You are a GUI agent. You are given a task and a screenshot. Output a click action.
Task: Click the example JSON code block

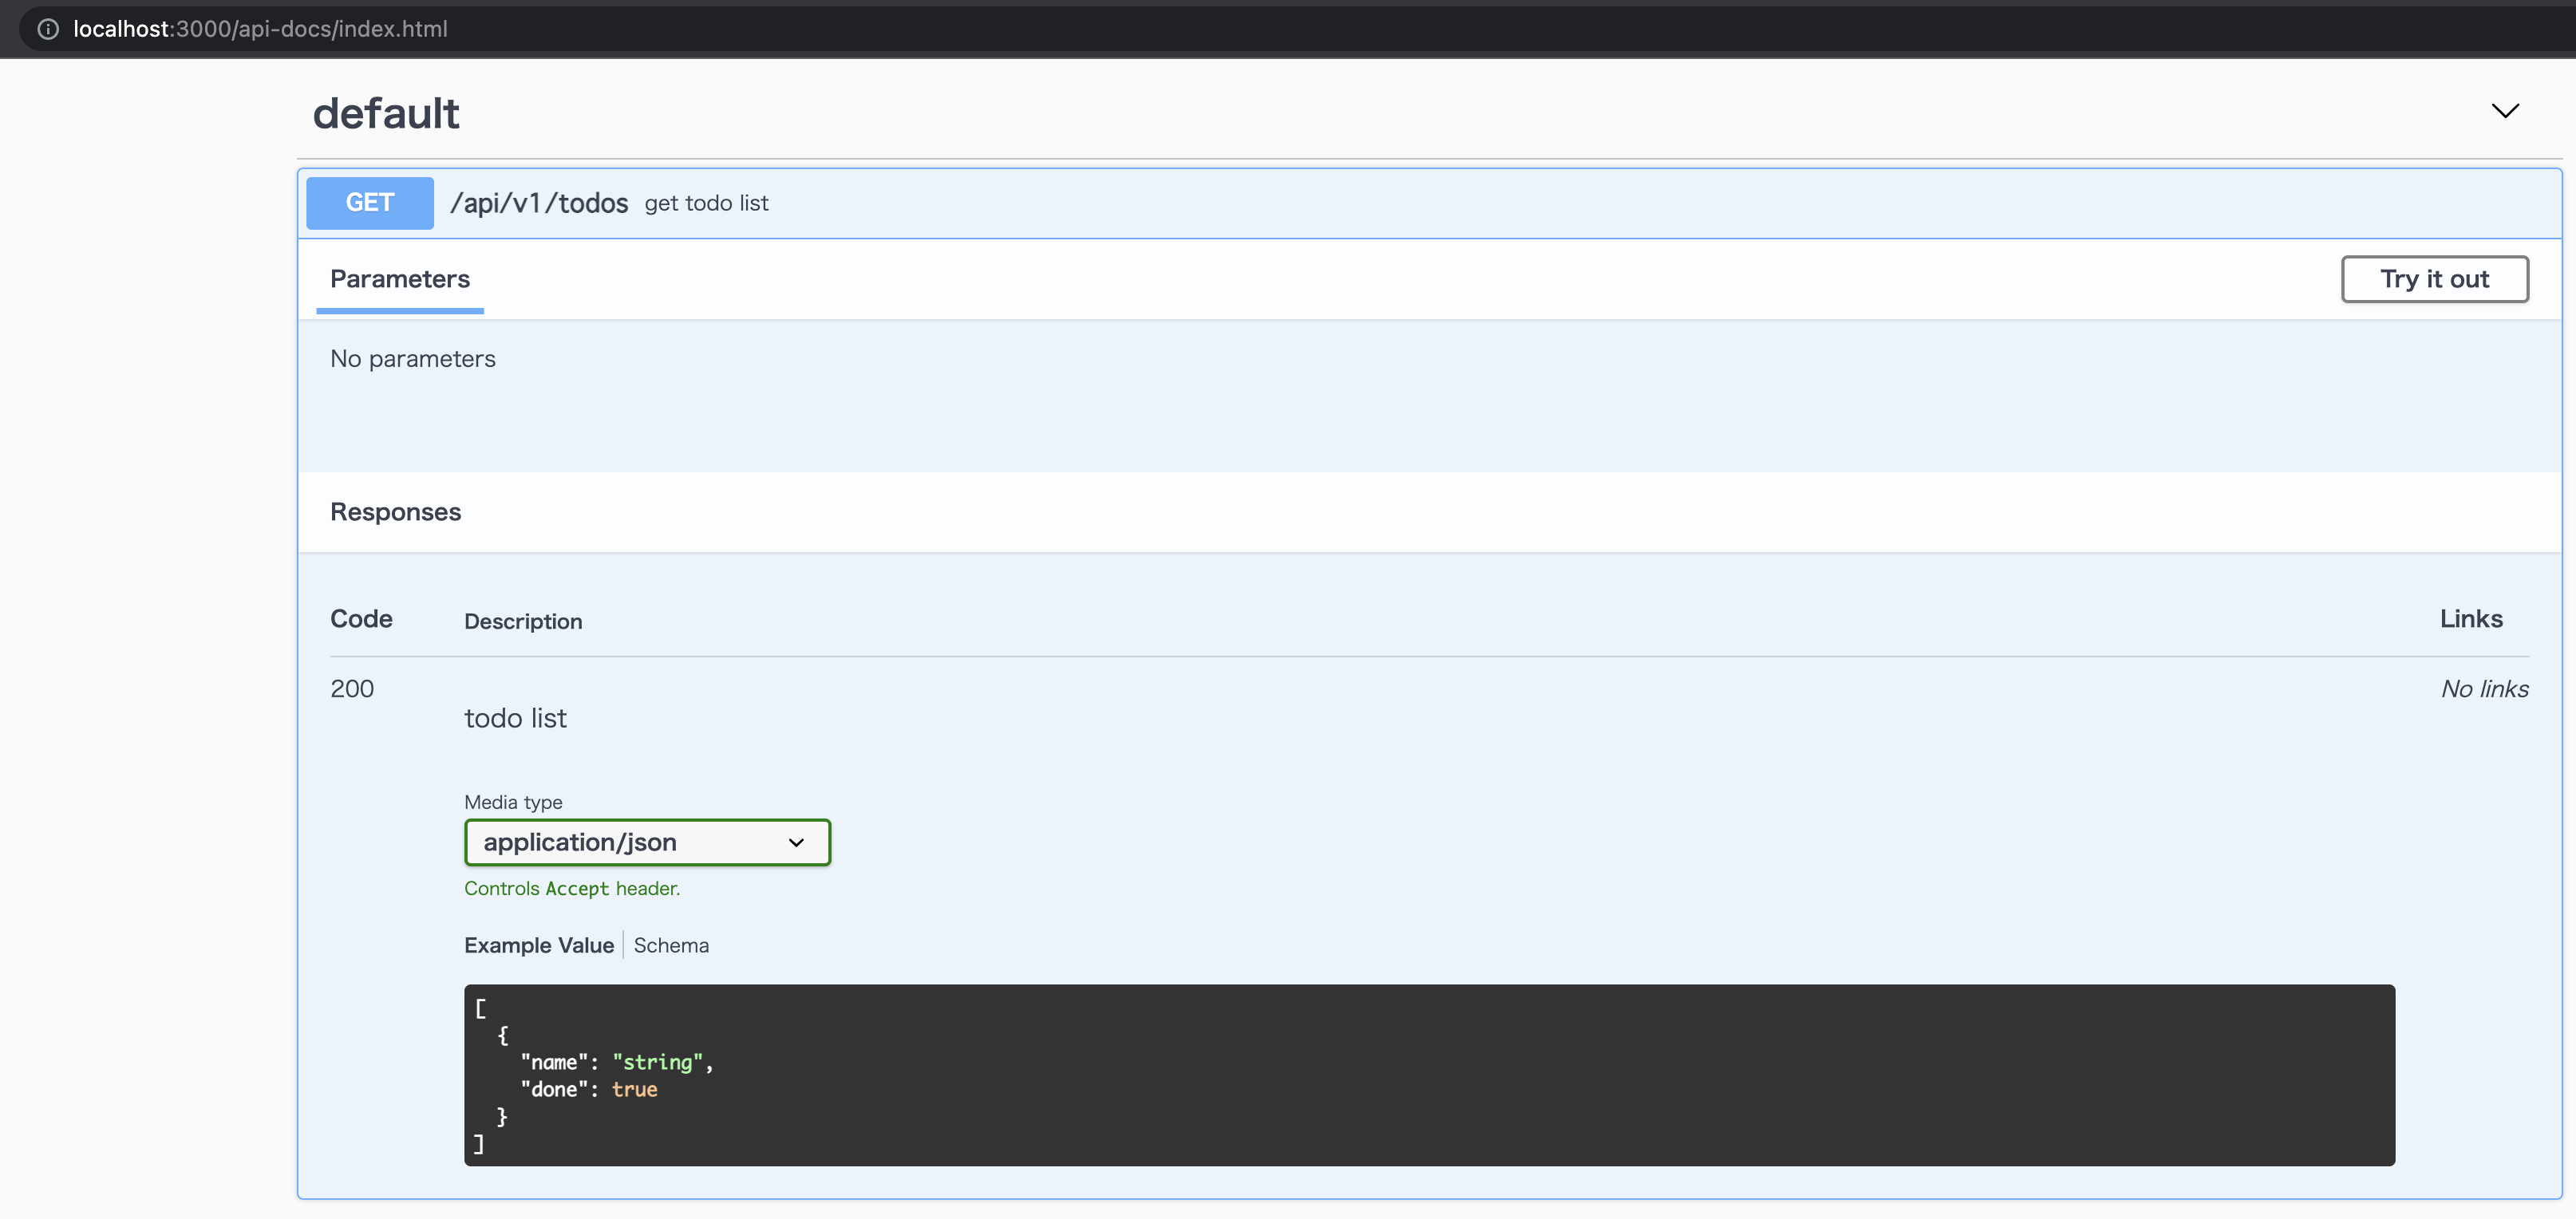coord(1428,1074)
